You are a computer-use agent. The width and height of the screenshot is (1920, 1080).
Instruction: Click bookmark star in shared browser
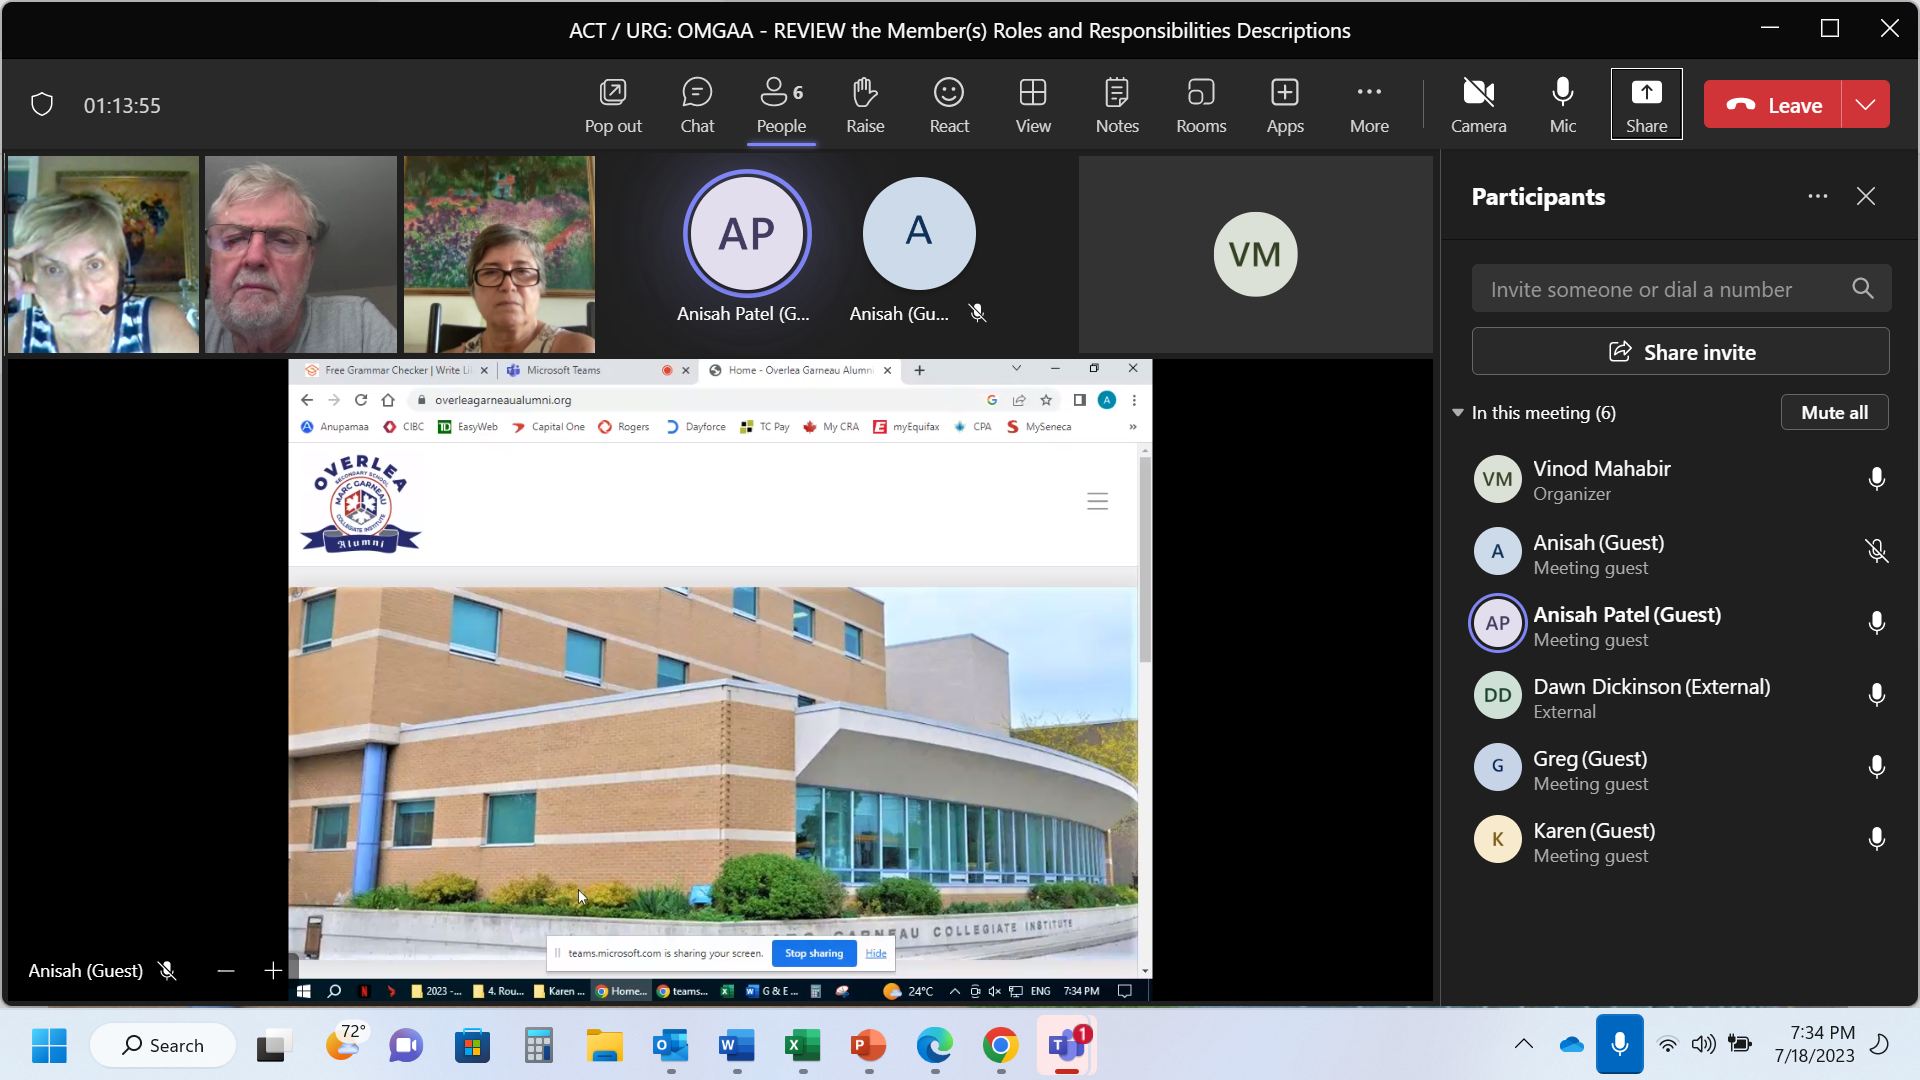click(x=1046, y=400)
